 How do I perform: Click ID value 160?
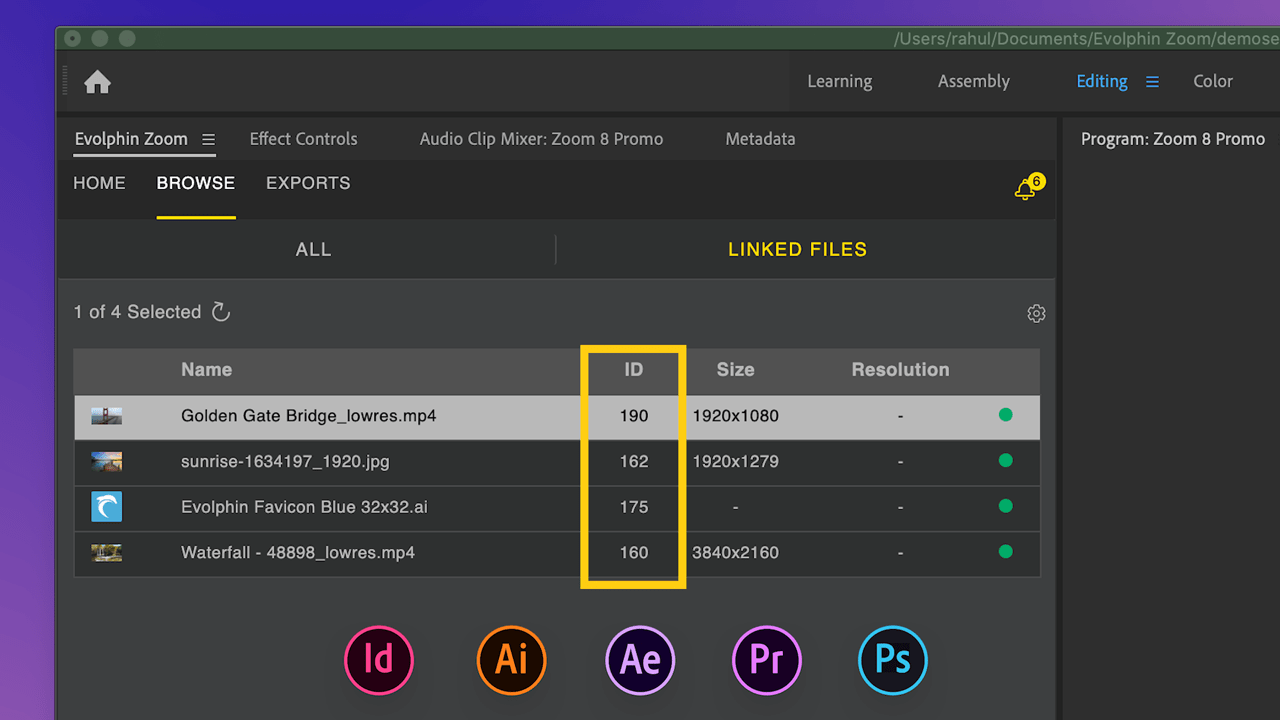point(634,553)
